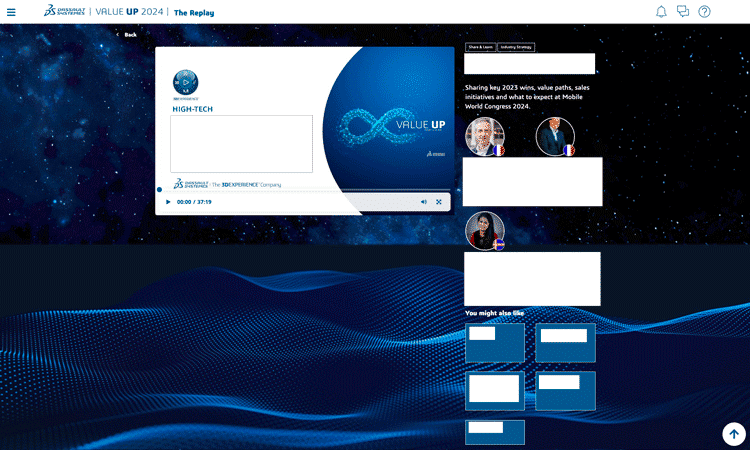Viewport: 750px width, 450px height.
Task: Open first recommended video in top row
Action: tap(495, 343)
